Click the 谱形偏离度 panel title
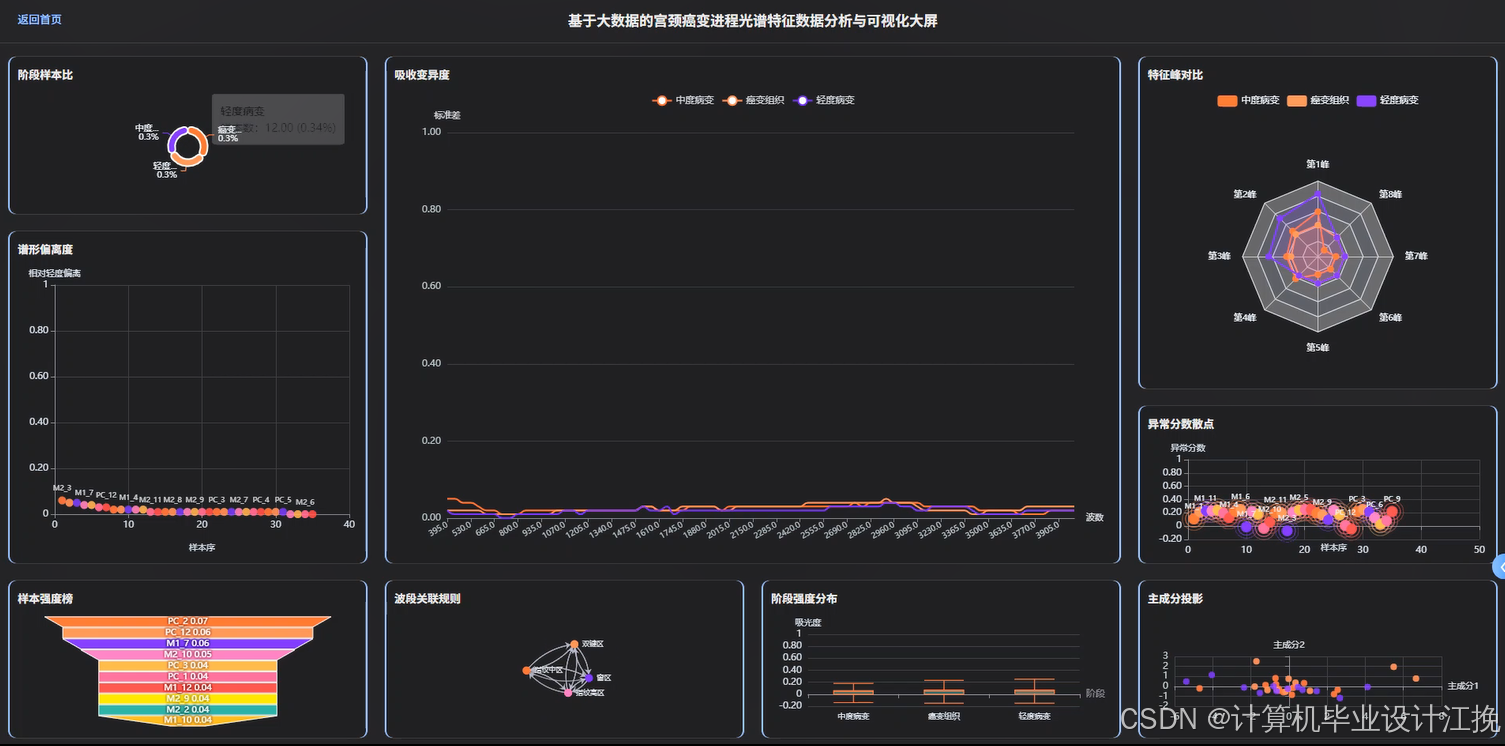Viewport: 1505px width, 746px height. pos(45,250)
